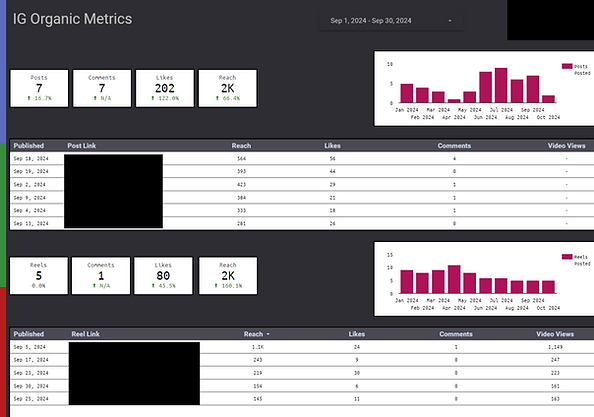Click the 'Sep 25, 2024' reel date cell
This screenshot has height=417, width=594.
coord(31,399)
